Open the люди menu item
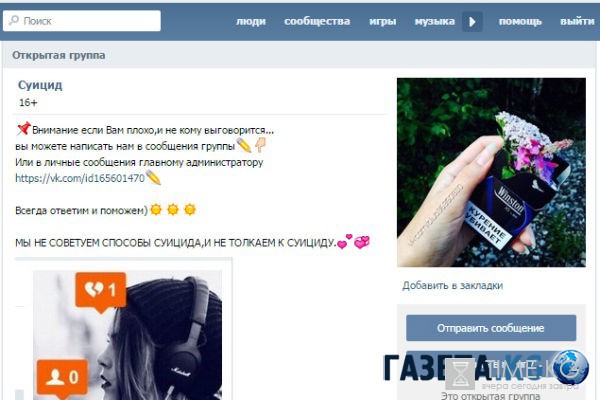This screenshot has width=600, height=400. pyautogui.click(x=251, y=21)
